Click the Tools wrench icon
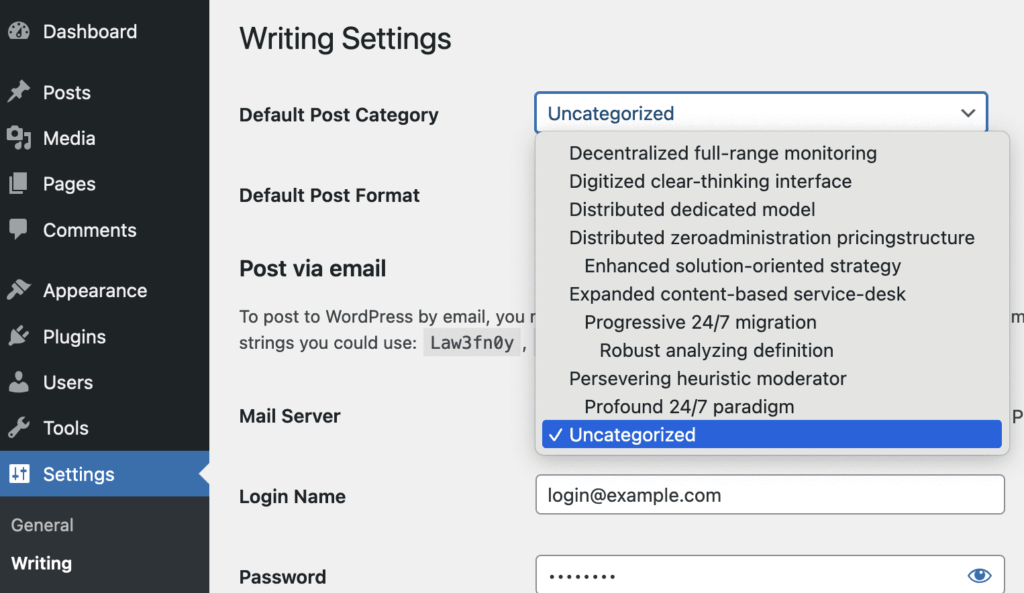Screen dimensions: 1024x593 click(x=19, y=427)
